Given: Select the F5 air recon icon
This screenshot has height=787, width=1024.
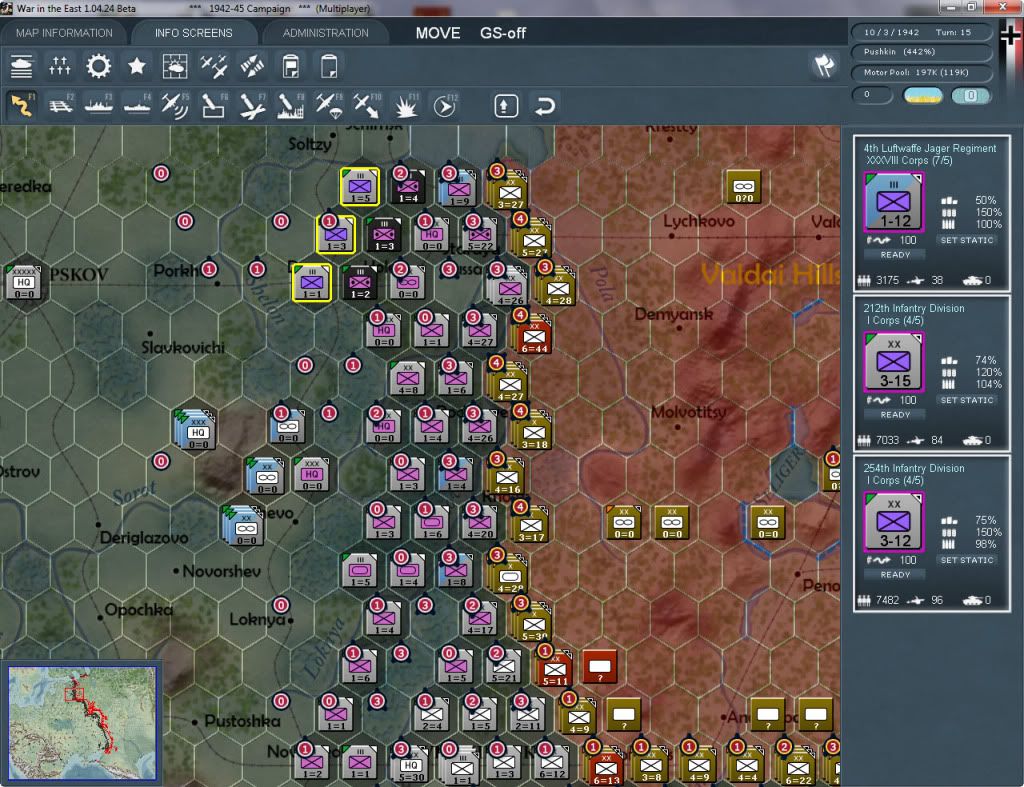Looking at the screenshot, I should tap(175, 105).
